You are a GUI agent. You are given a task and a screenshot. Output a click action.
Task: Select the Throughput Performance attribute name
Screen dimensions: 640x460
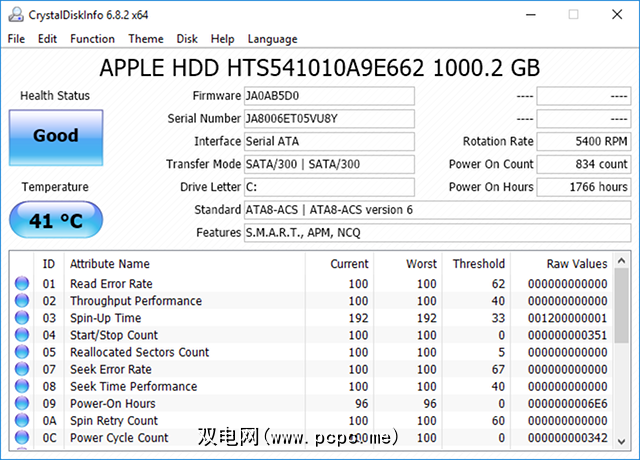click(x=136, y=301)
